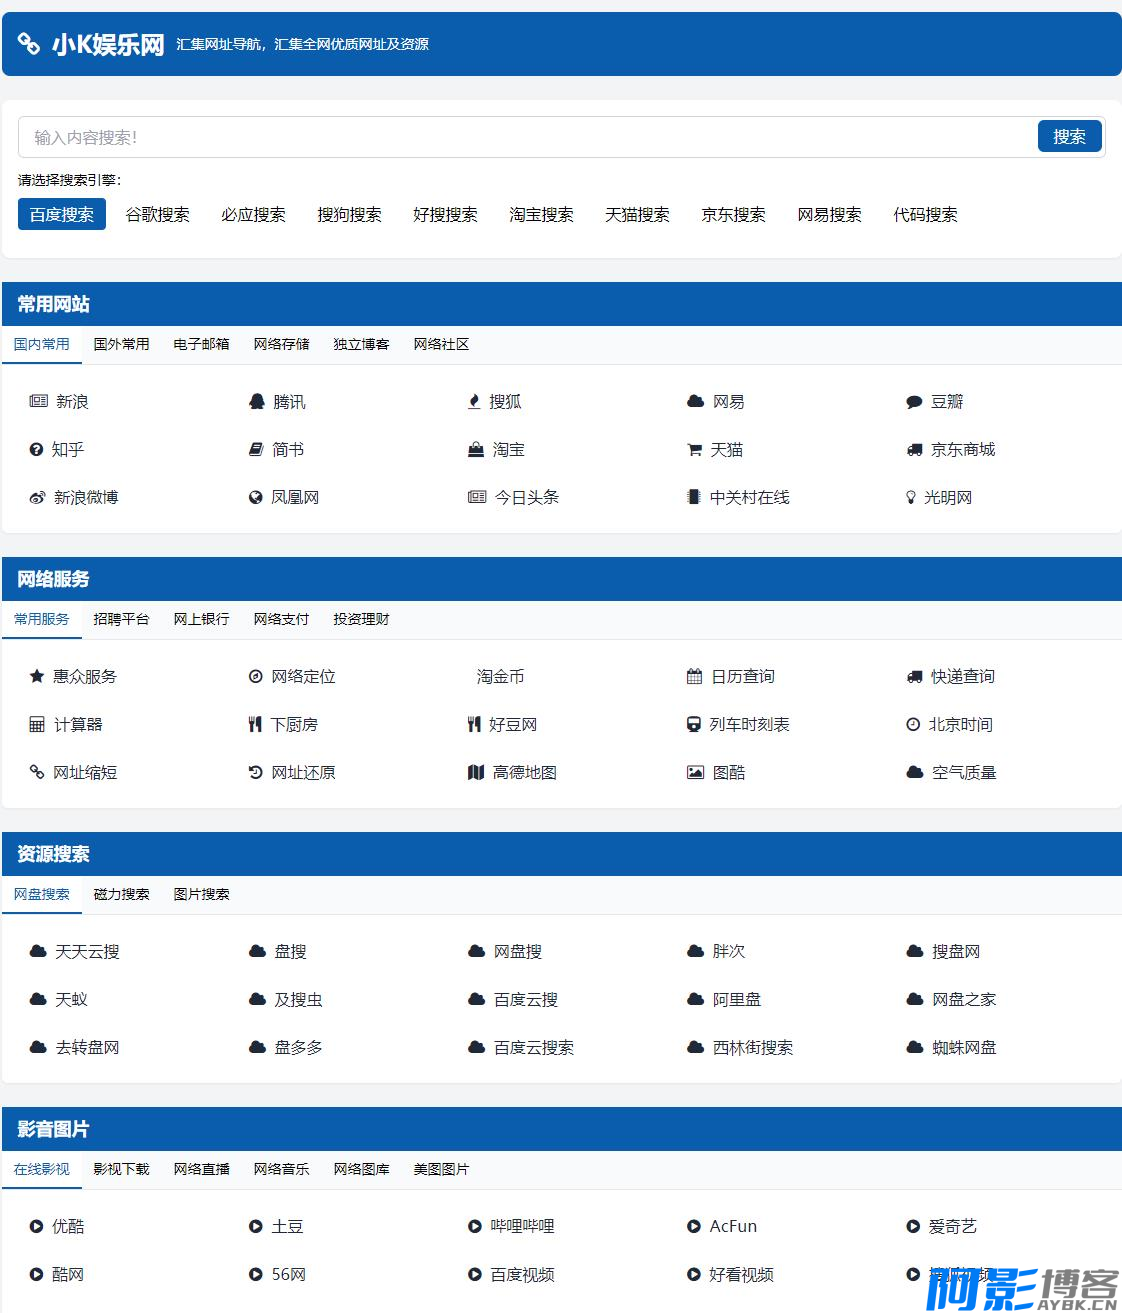This screenshot has height=1313, width=1122.
Task: Click the play icon beside 优酷
Action: pos(37,1227)
